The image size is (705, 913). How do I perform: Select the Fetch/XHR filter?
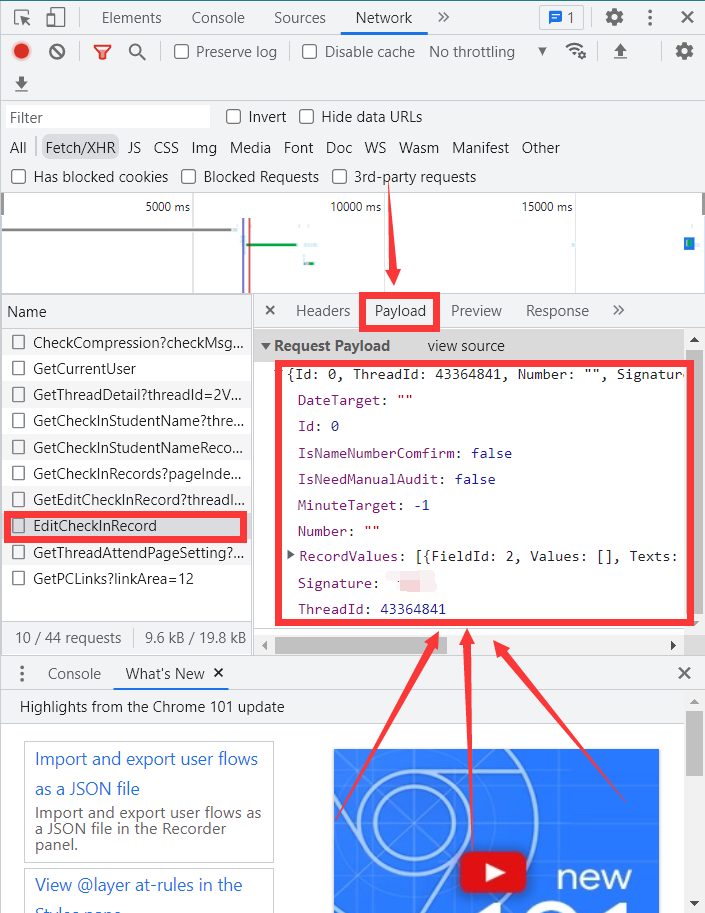click(80, 148)
